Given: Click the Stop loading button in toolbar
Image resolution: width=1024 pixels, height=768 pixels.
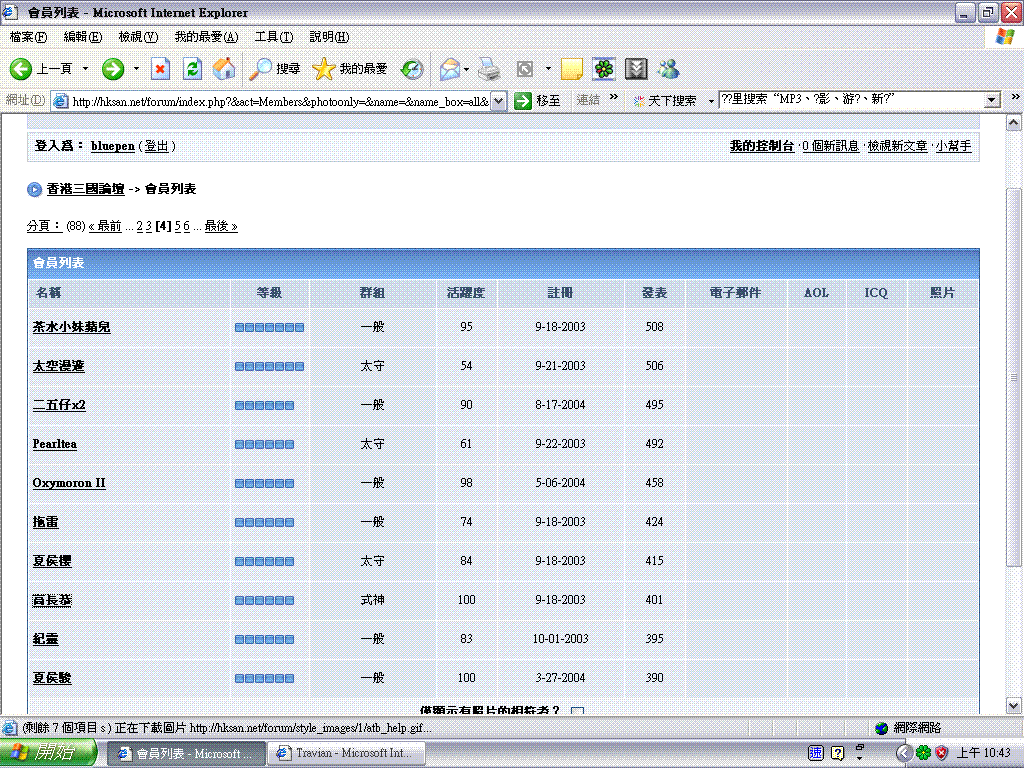Looking at the screenshot, I should pyautogui.click(x=160, y=69).
